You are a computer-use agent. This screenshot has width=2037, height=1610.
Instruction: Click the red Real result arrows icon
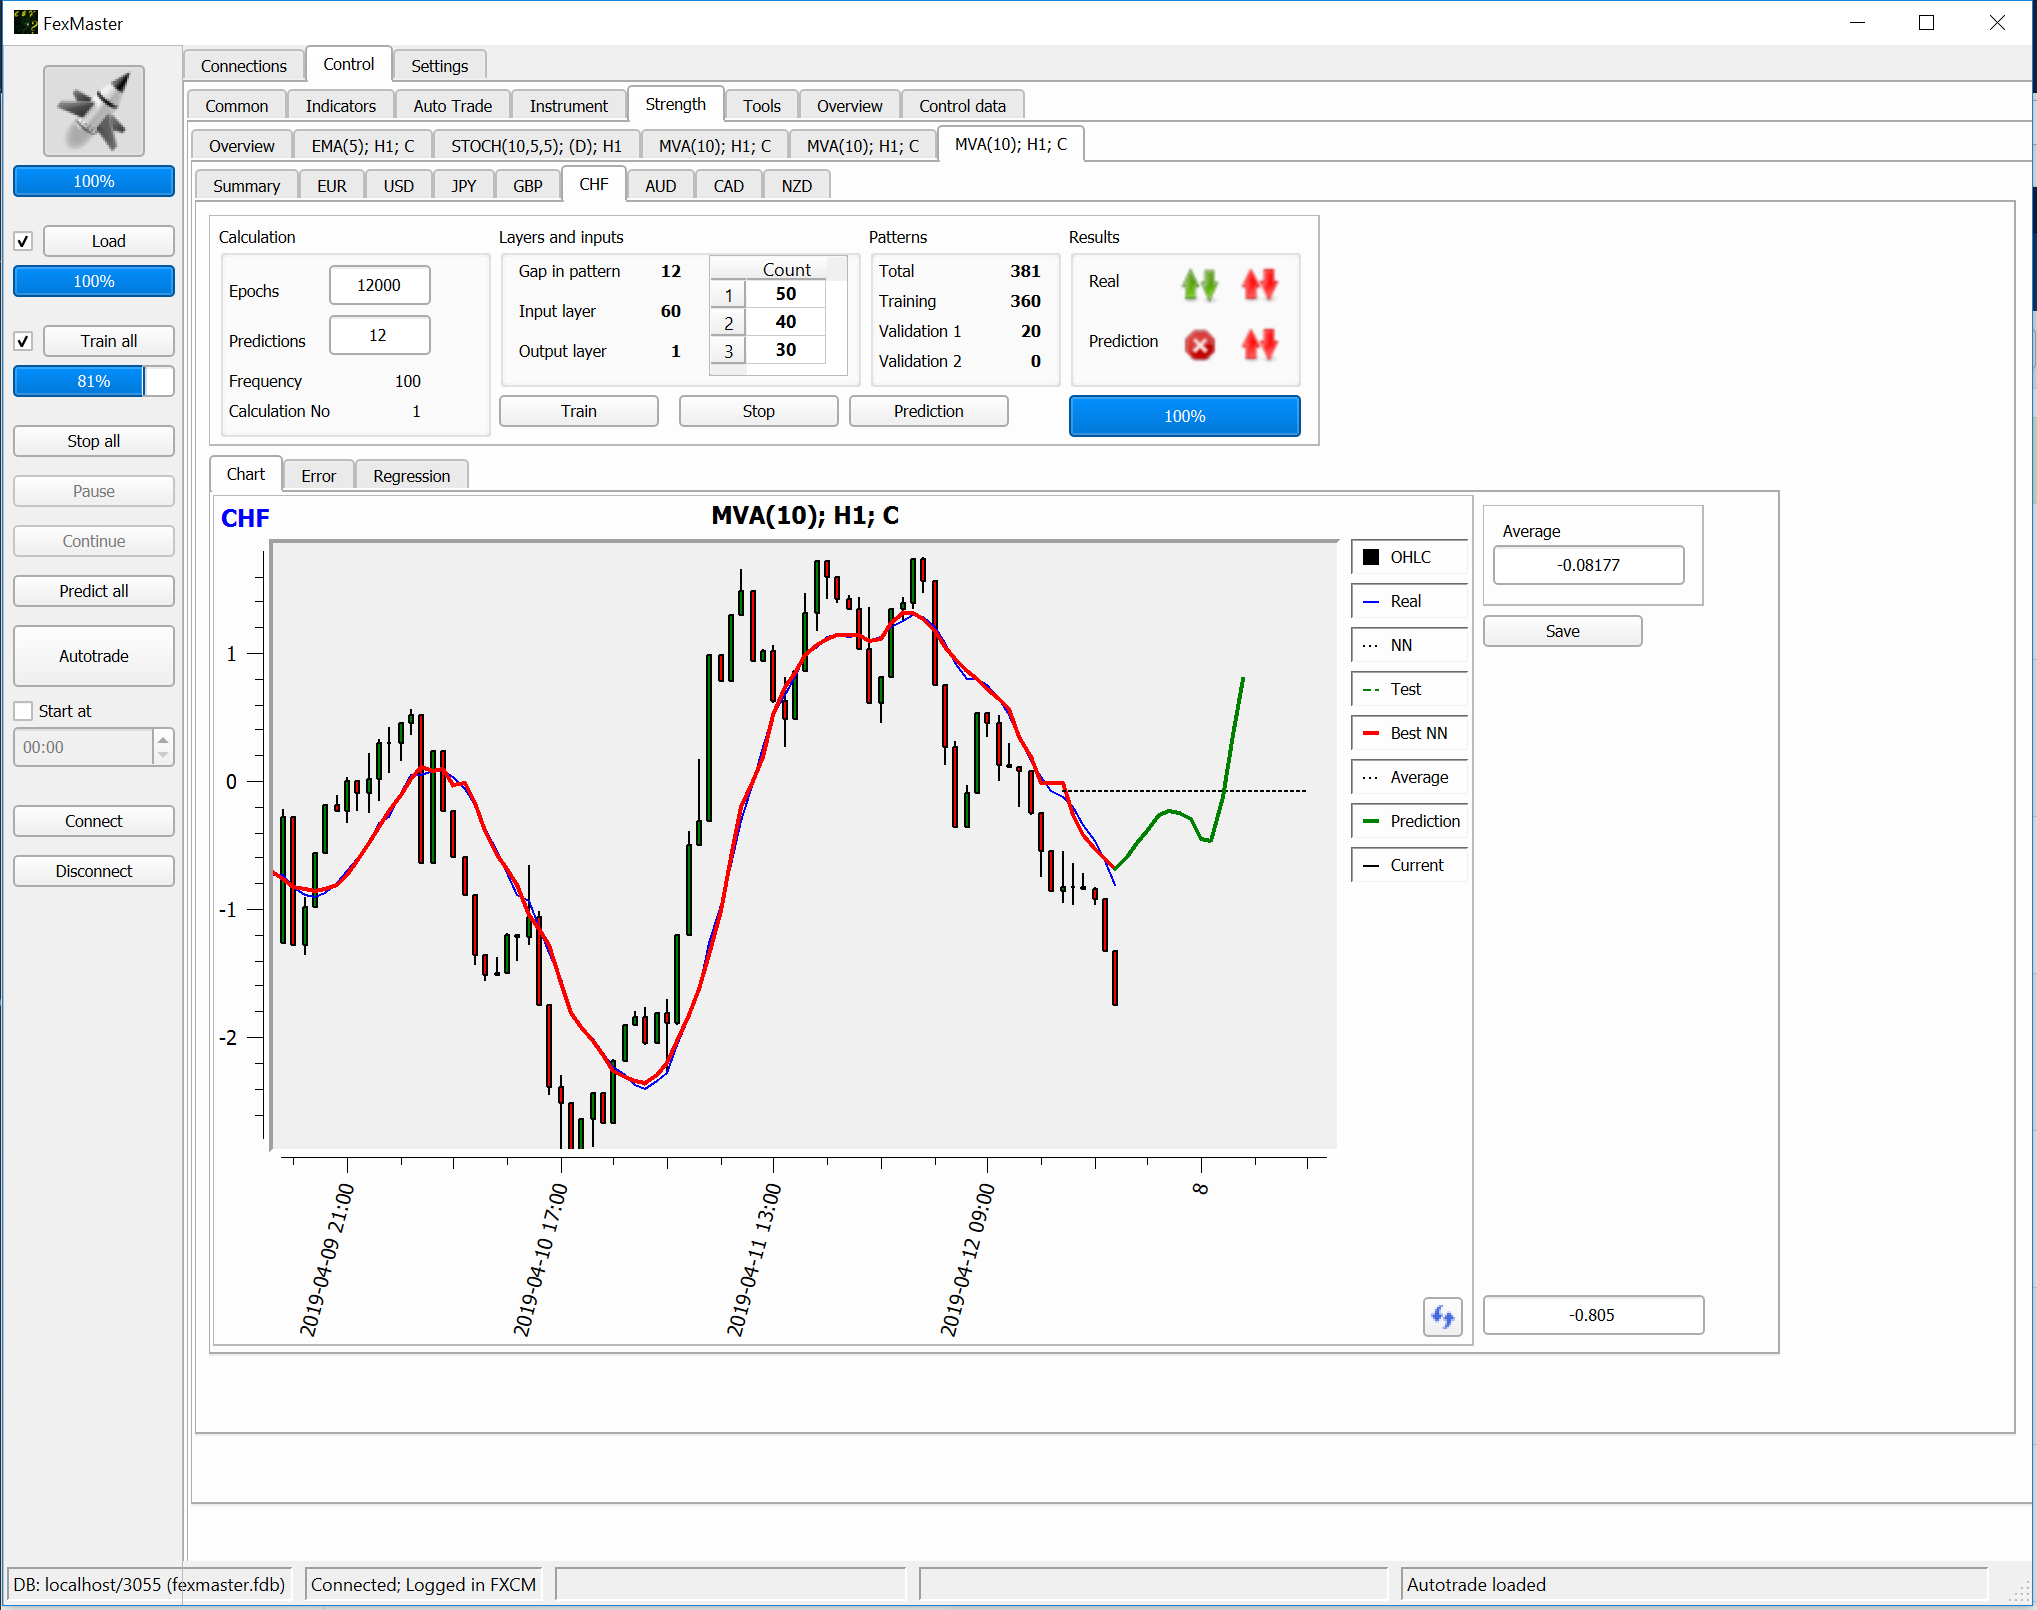(x=1259, y=285)
